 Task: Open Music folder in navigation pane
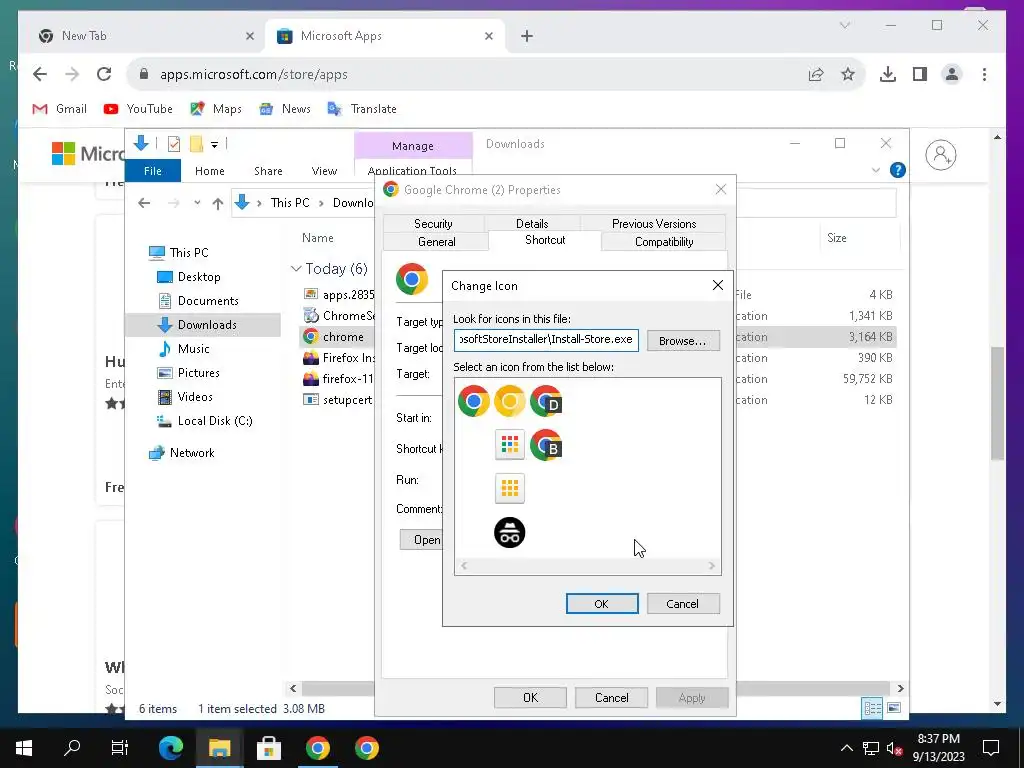[193, 349]
